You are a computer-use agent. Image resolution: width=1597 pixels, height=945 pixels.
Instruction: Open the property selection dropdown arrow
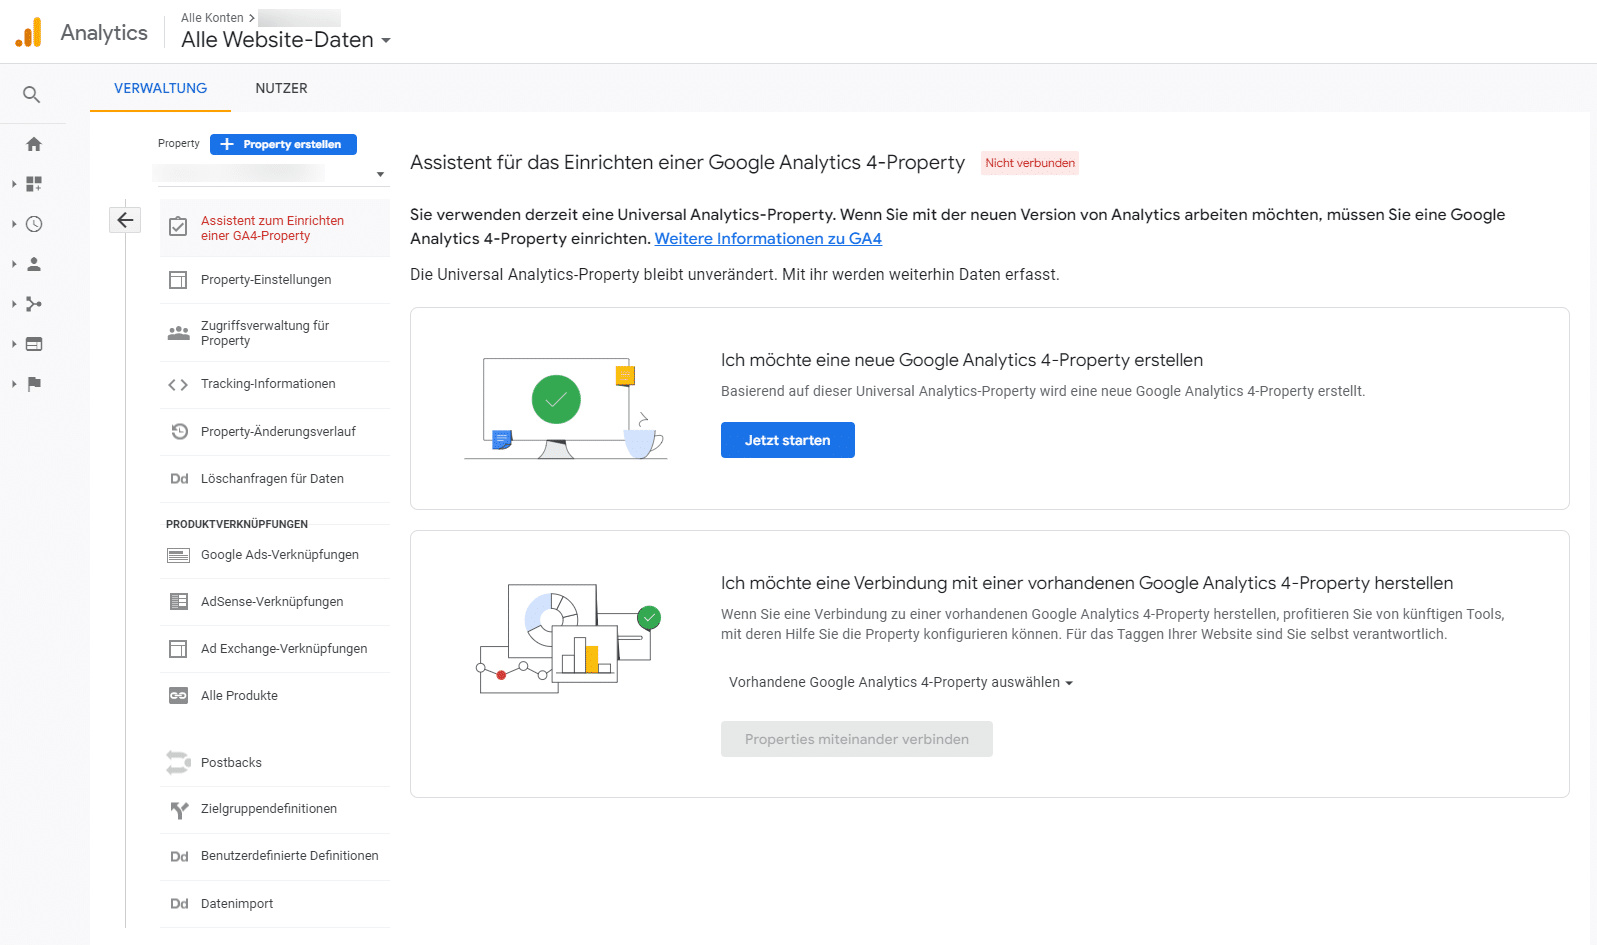click(x=380, y=174)
